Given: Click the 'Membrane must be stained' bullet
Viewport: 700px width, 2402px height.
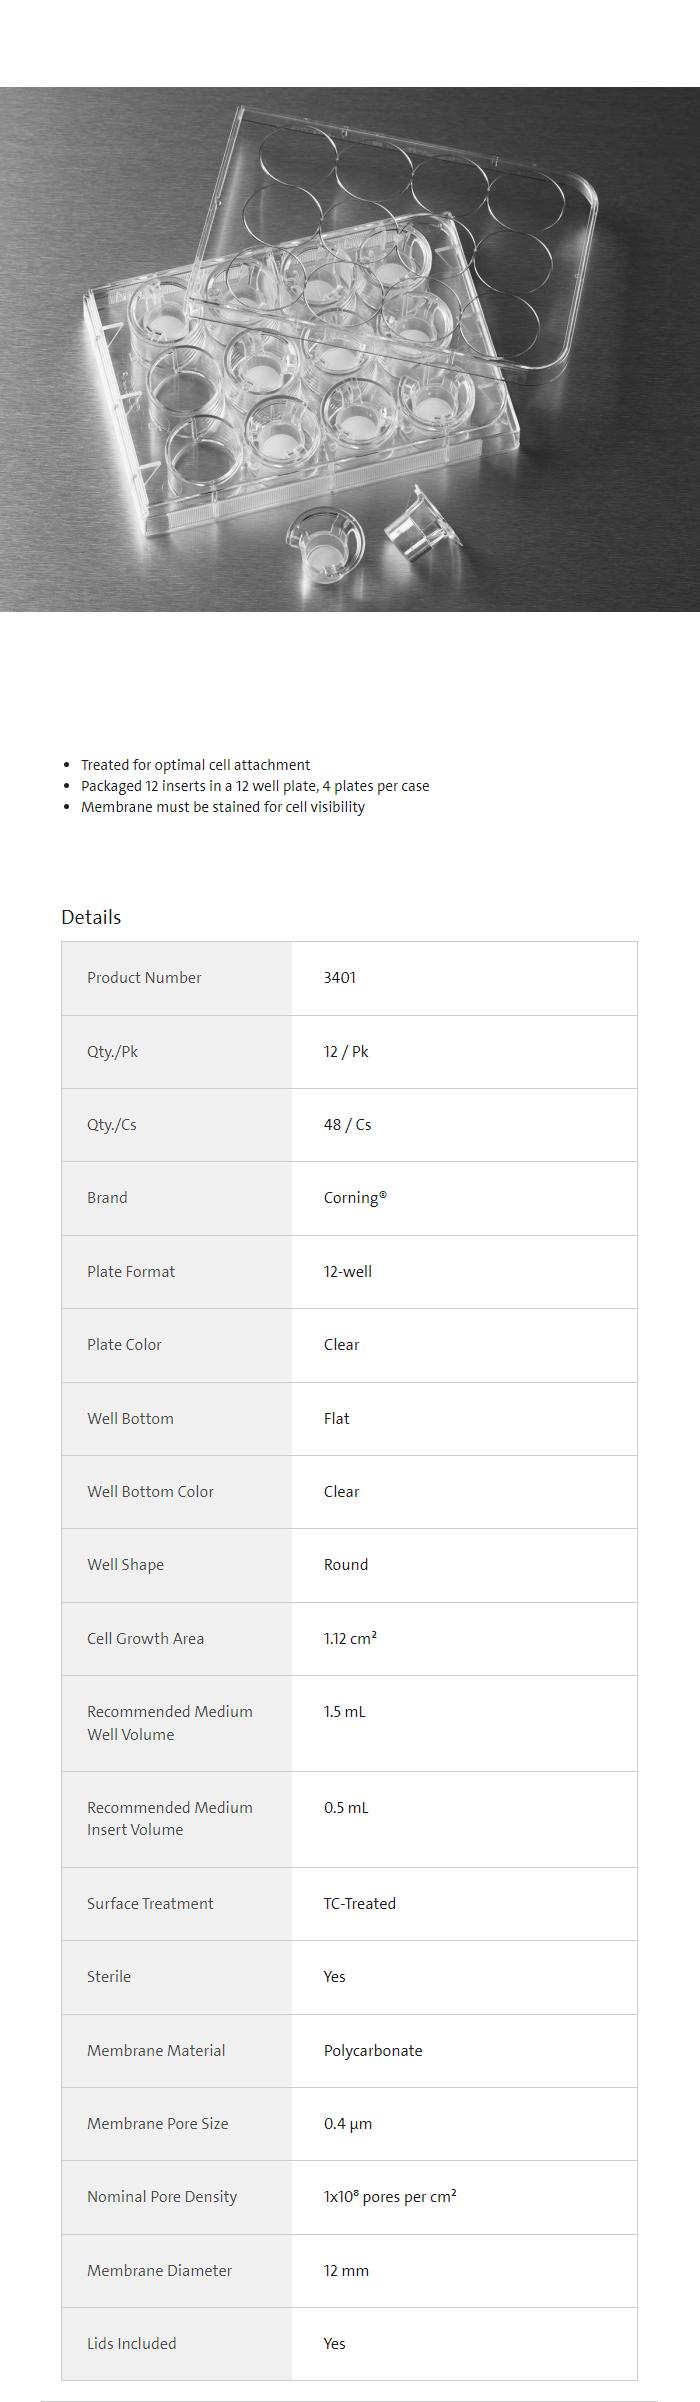Looking at the screenshot, I should [222, 807].
